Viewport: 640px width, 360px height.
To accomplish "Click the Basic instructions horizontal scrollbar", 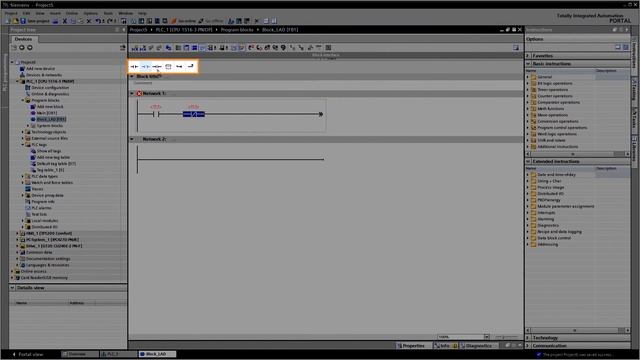I will [578, 154].
